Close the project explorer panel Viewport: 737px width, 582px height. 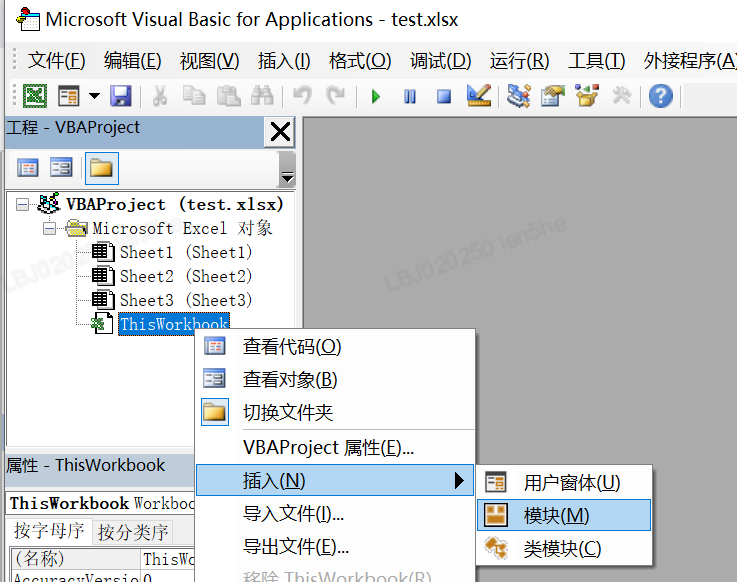point(280,132)
